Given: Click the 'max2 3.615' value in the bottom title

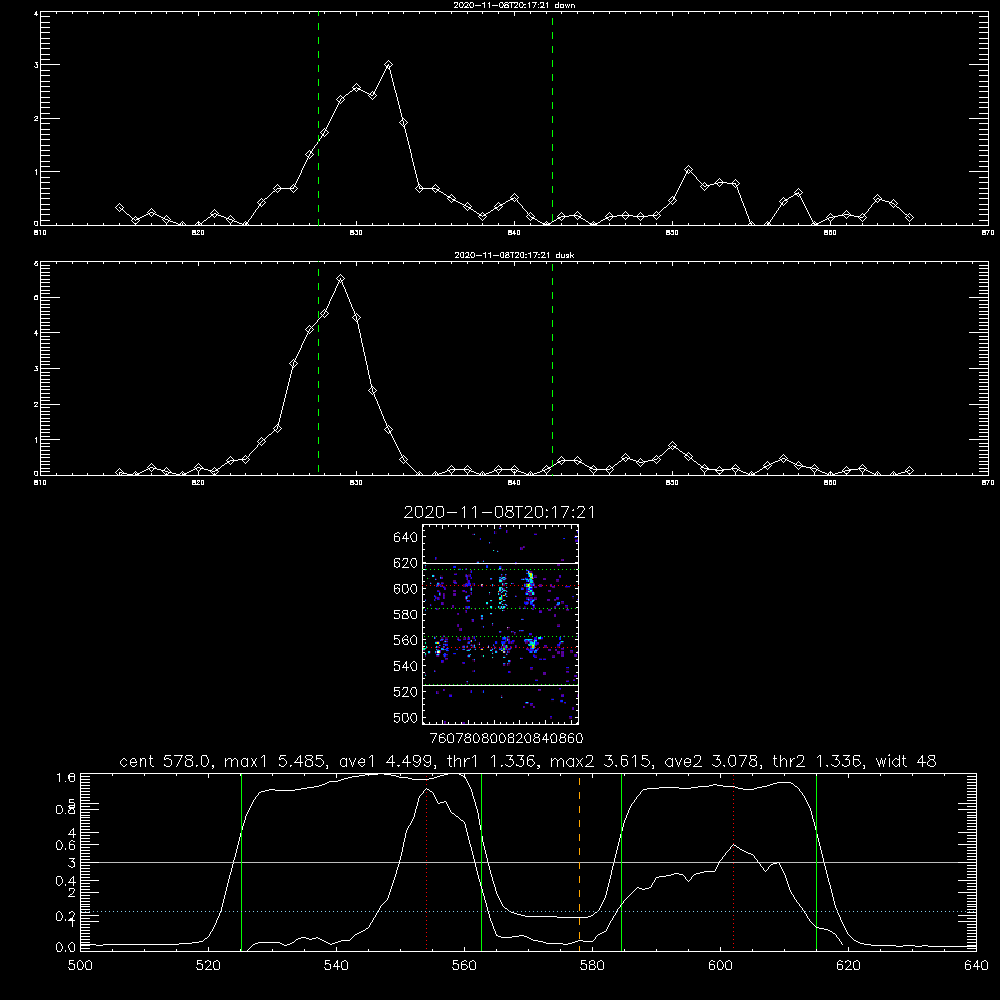Looking at the screenshot, I should [602, 761].
